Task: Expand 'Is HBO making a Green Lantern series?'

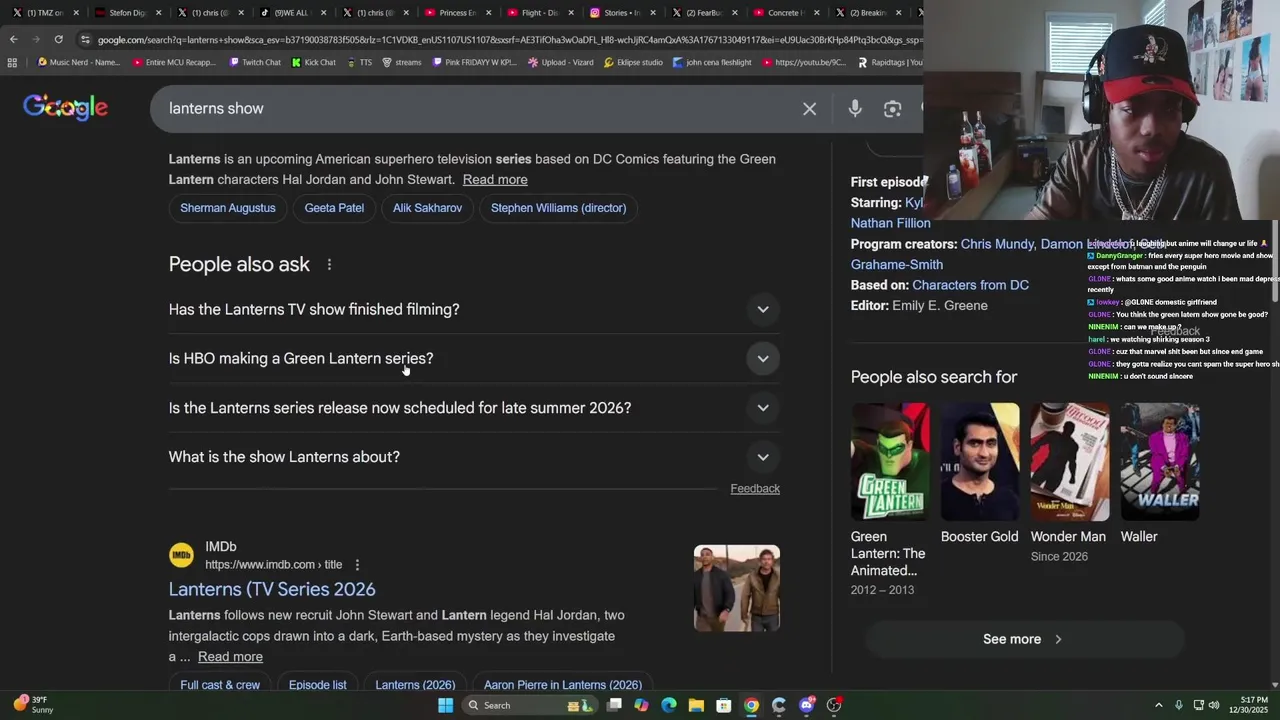Action: pos(474,358)
